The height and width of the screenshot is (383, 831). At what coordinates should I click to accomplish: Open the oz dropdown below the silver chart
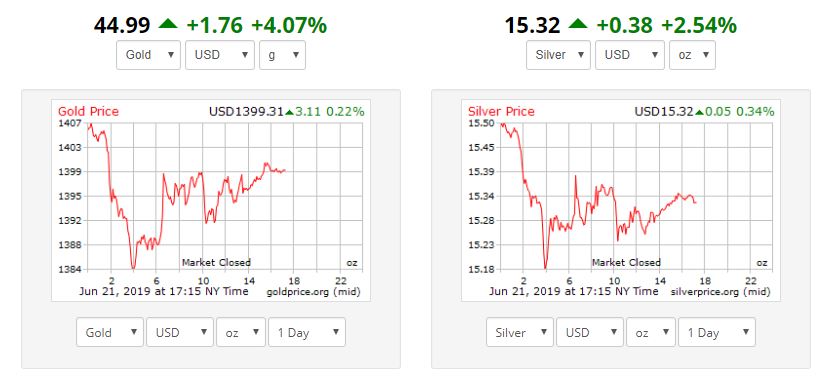pyautogui.click(x=651, y=332)
